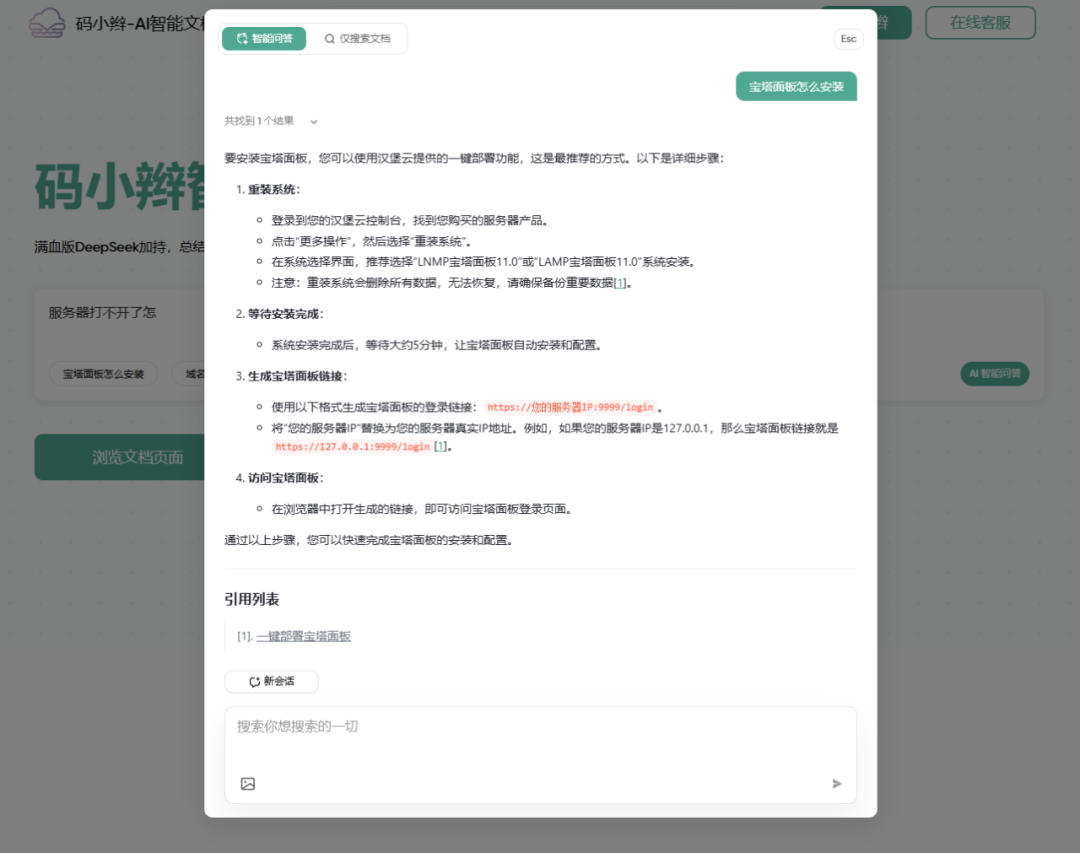
Task: Click AI 智能问答 button on background page
Action: tap(995, 373)
